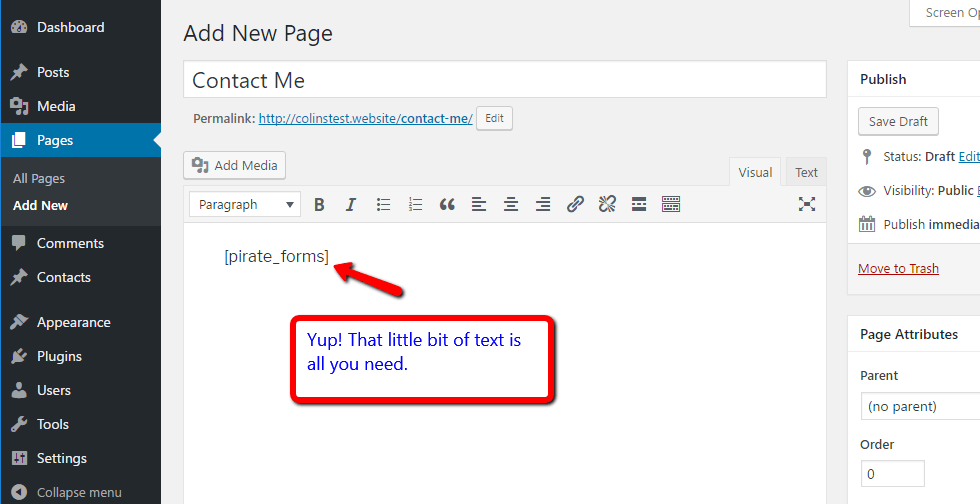Open the Posts menu
Viewport: 980px width, 504px height.
click(81, 73)
